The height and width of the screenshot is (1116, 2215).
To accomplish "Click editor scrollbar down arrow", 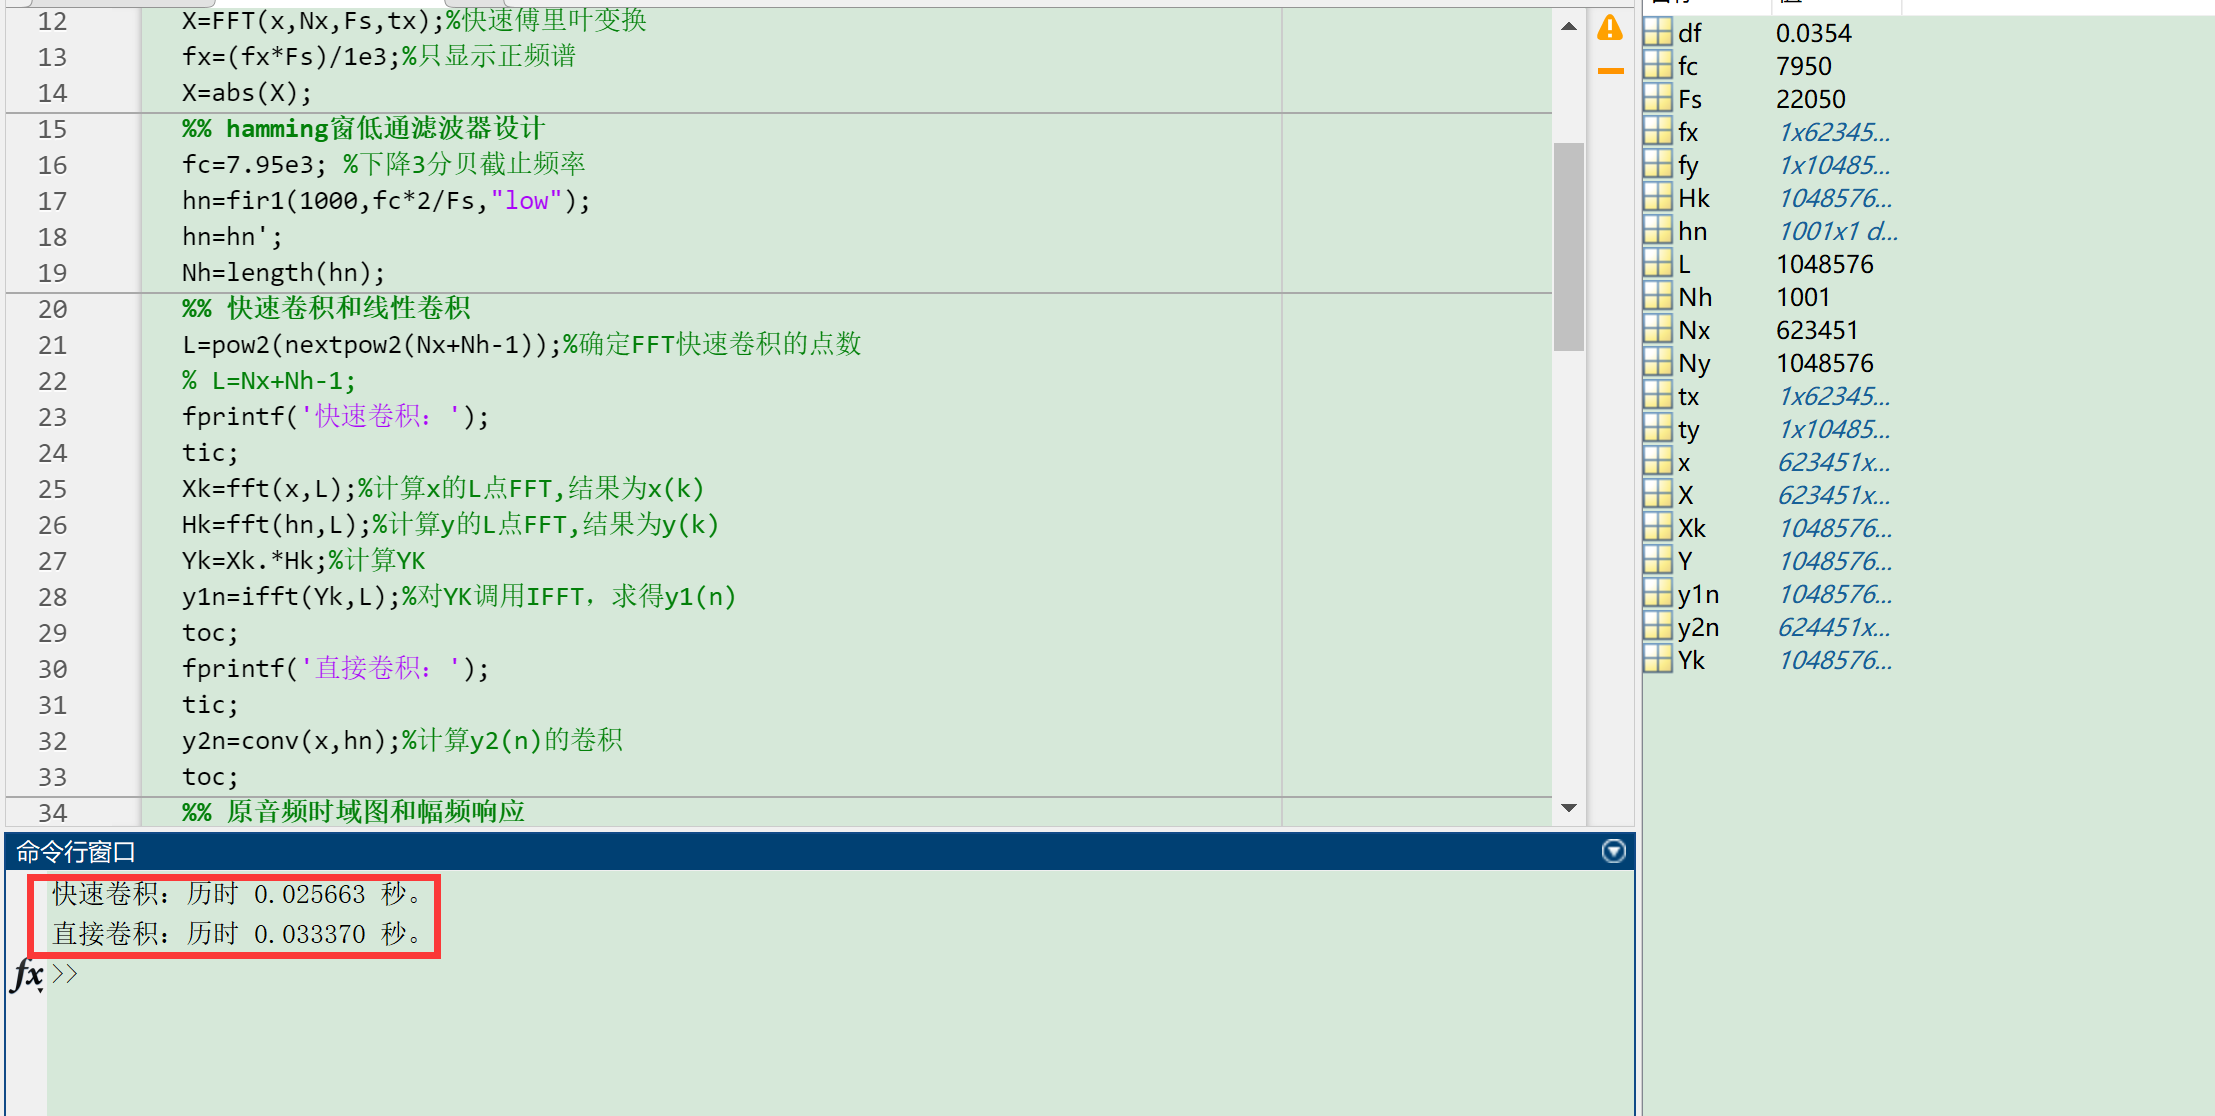I will pos(1568,808).
